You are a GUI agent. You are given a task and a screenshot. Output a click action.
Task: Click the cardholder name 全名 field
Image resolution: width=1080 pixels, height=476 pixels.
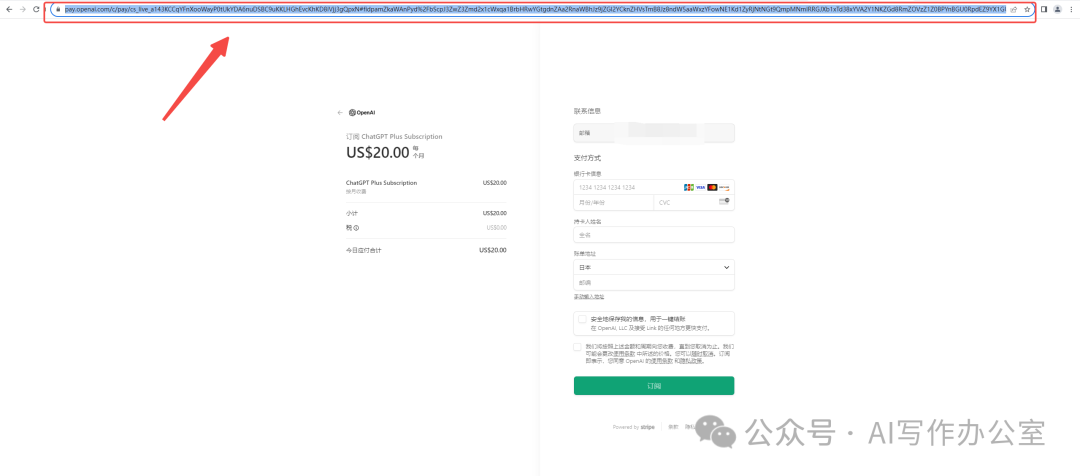click(653, 235)
